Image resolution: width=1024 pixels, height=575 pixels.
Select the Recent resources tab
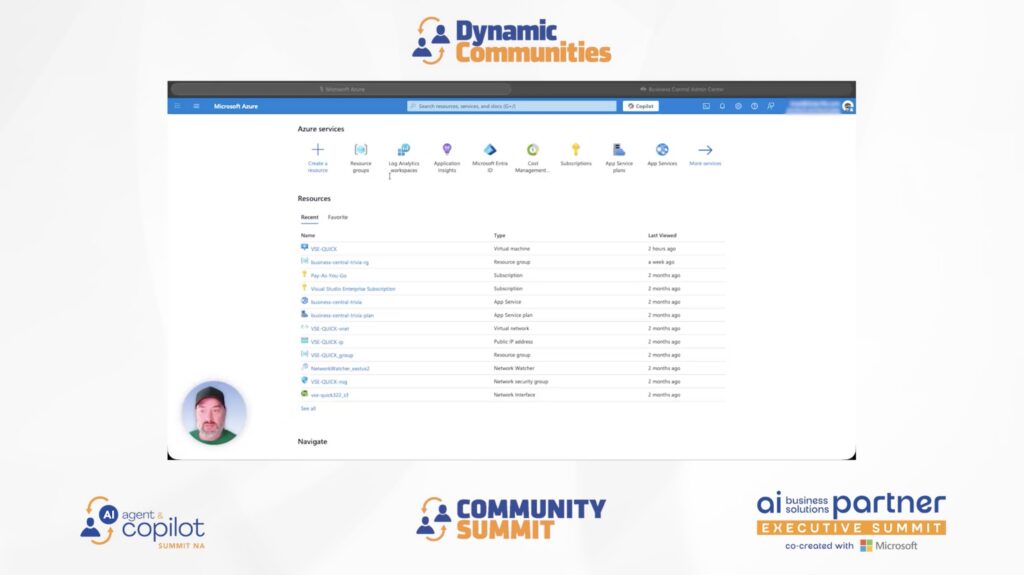pyautogui.click(x=310, y=217)
